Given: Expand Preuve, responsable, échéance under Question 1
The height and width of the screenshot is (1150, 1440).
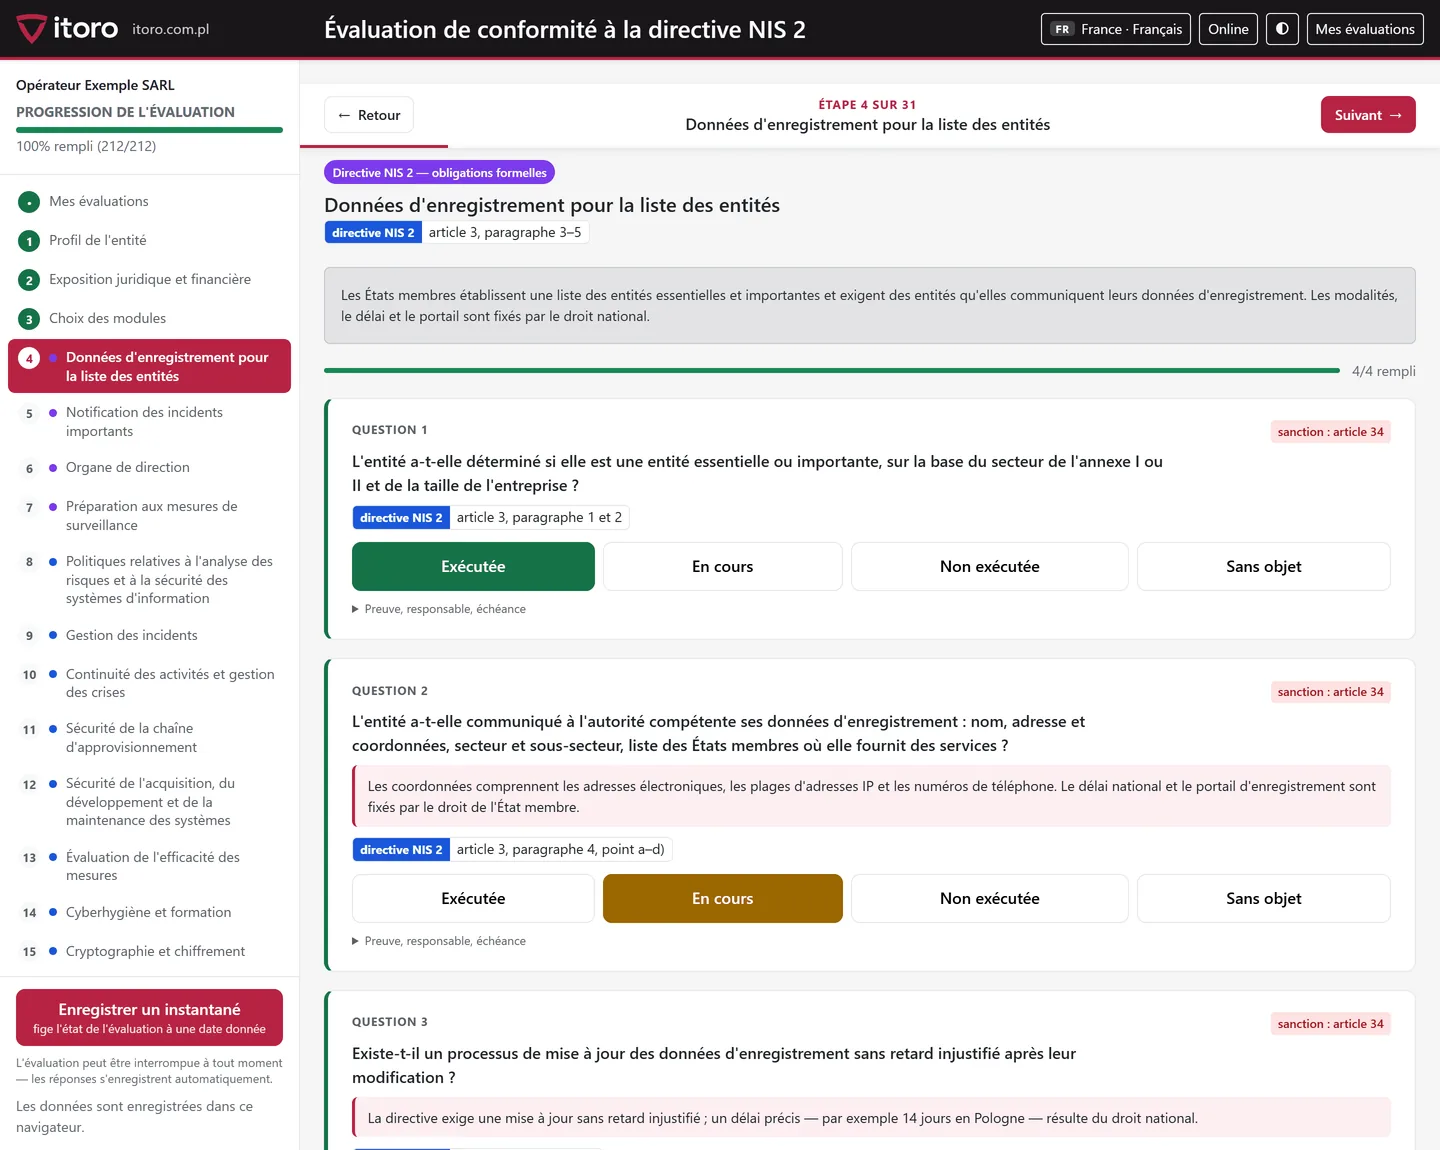Looking at the screenshot, I should (439, 609).
